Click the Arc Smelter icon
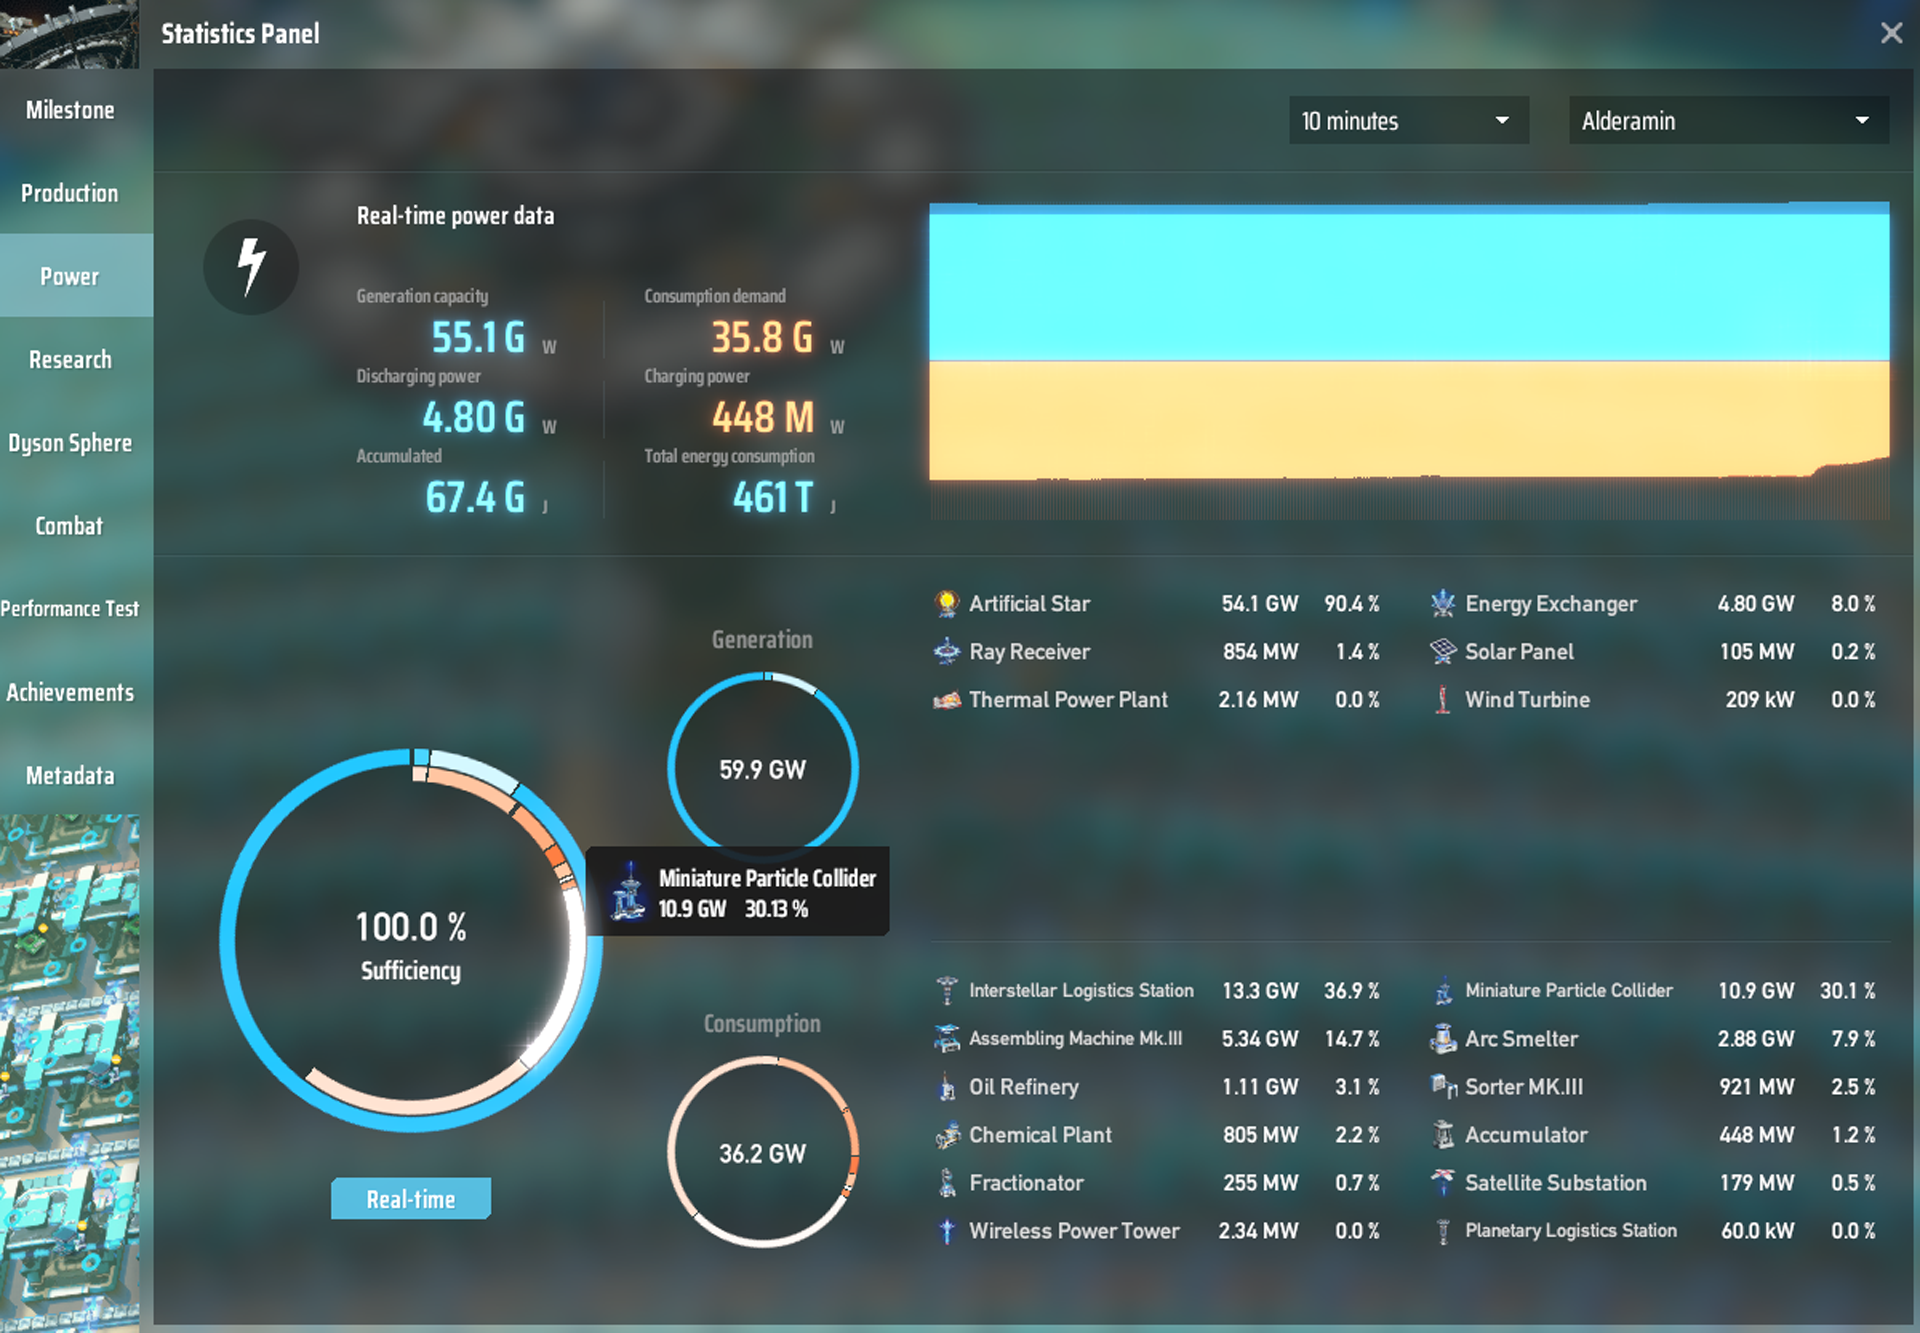 tap(1442, 1039)
